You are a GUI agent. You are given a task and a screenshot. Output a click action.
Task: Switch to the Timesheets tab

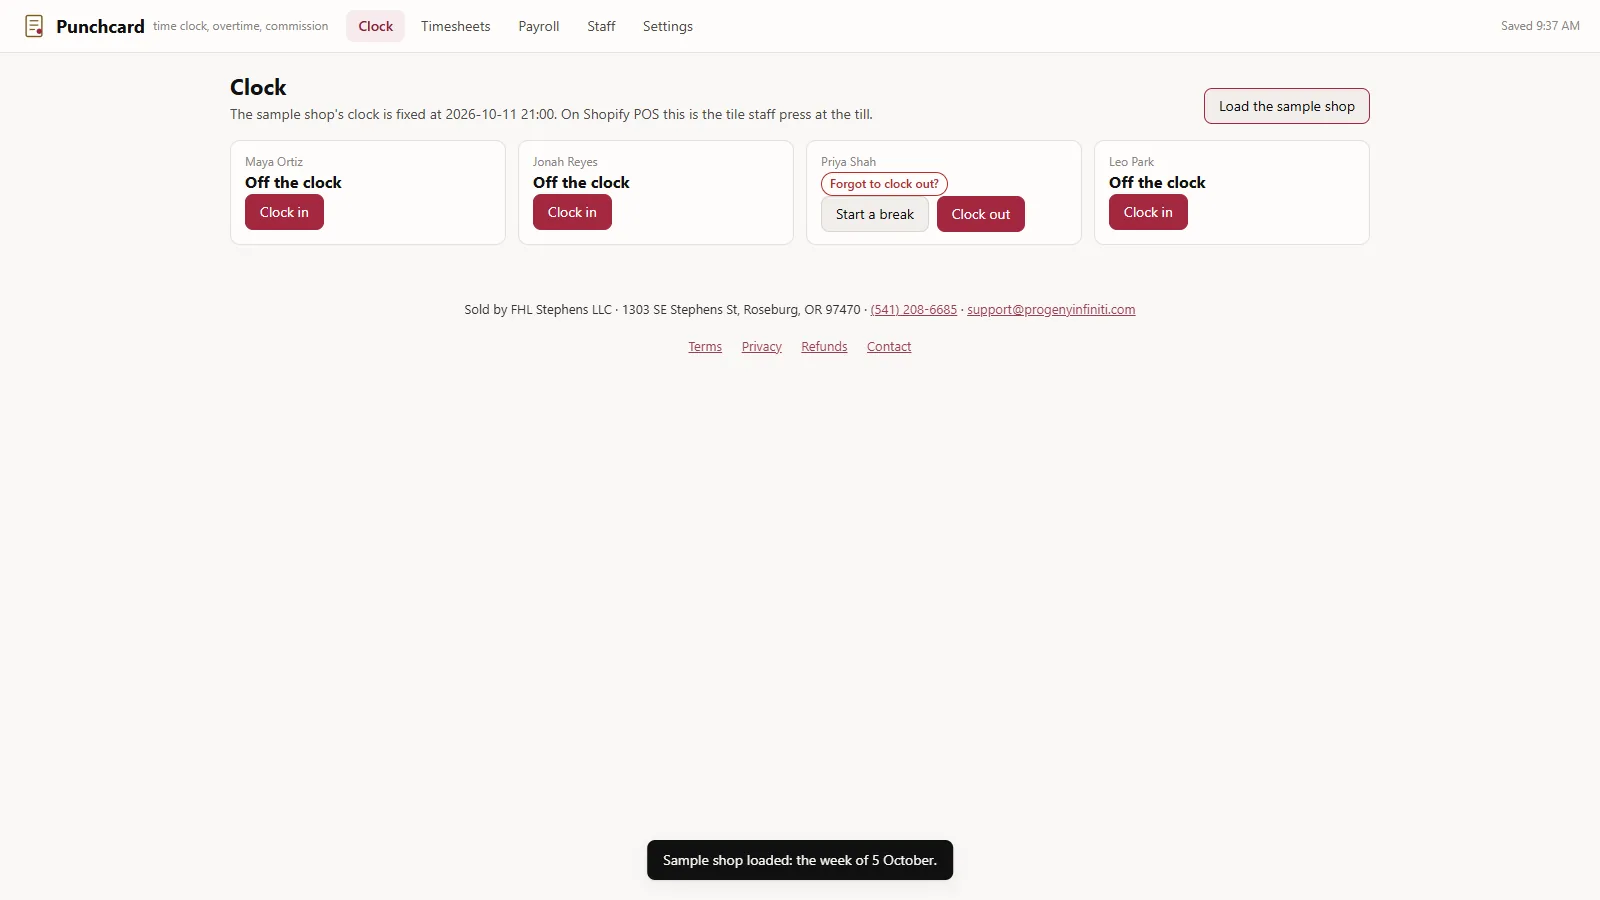(456, 26)
